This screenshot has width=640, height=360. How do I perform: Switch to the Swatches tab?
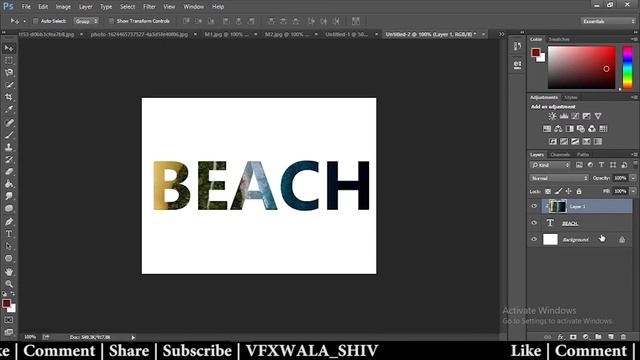[x=559, y=39]
